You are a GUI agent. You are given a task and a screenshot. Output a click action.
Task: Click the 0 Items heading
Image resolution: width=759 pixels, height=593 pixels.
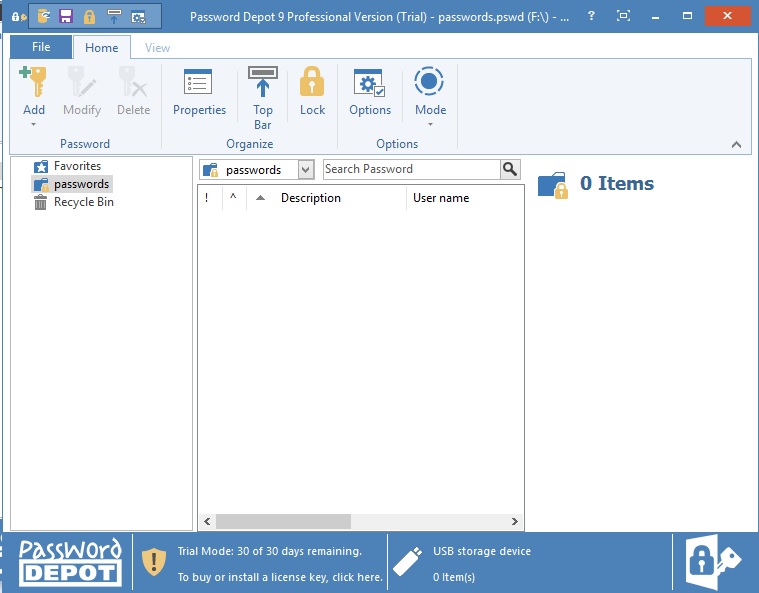617,183
